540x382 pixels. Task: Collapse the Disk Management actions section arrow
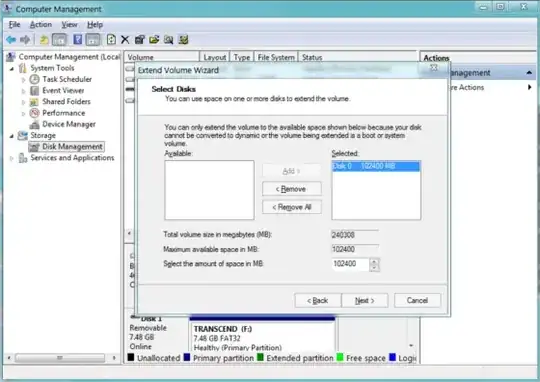[529, 73]
